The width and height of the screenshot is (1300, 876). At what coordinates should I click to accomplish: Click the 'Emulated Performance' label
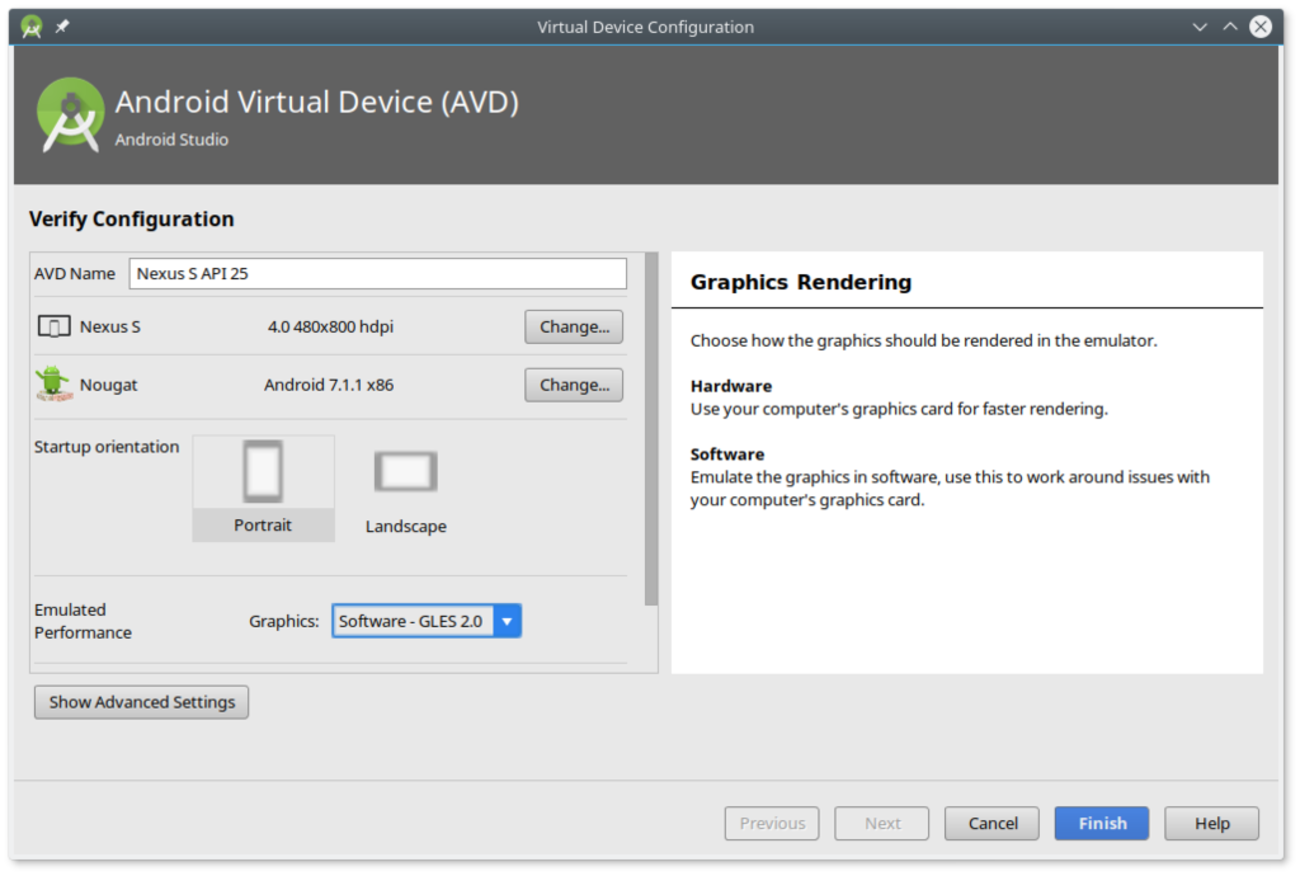tap(83, 621)
